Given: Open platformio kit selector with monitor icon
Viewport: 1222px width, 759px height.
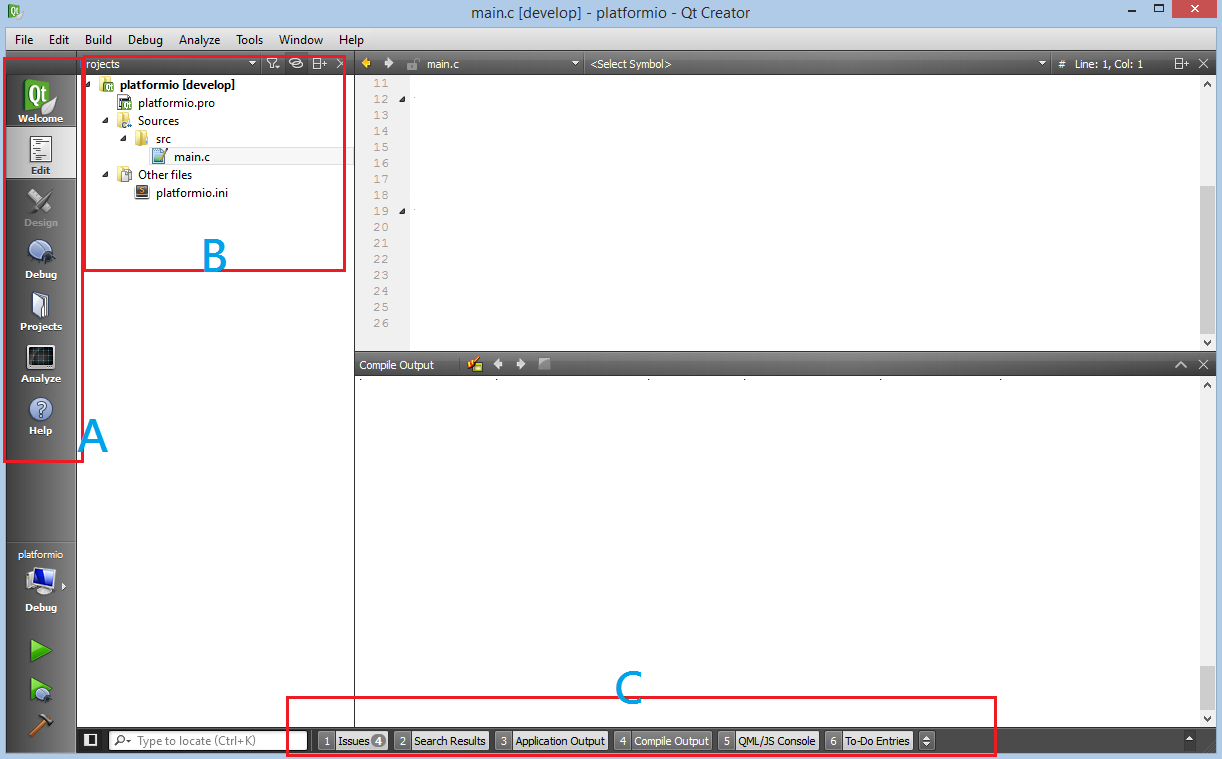Looking at the screenshot, I should coord(40,581).
